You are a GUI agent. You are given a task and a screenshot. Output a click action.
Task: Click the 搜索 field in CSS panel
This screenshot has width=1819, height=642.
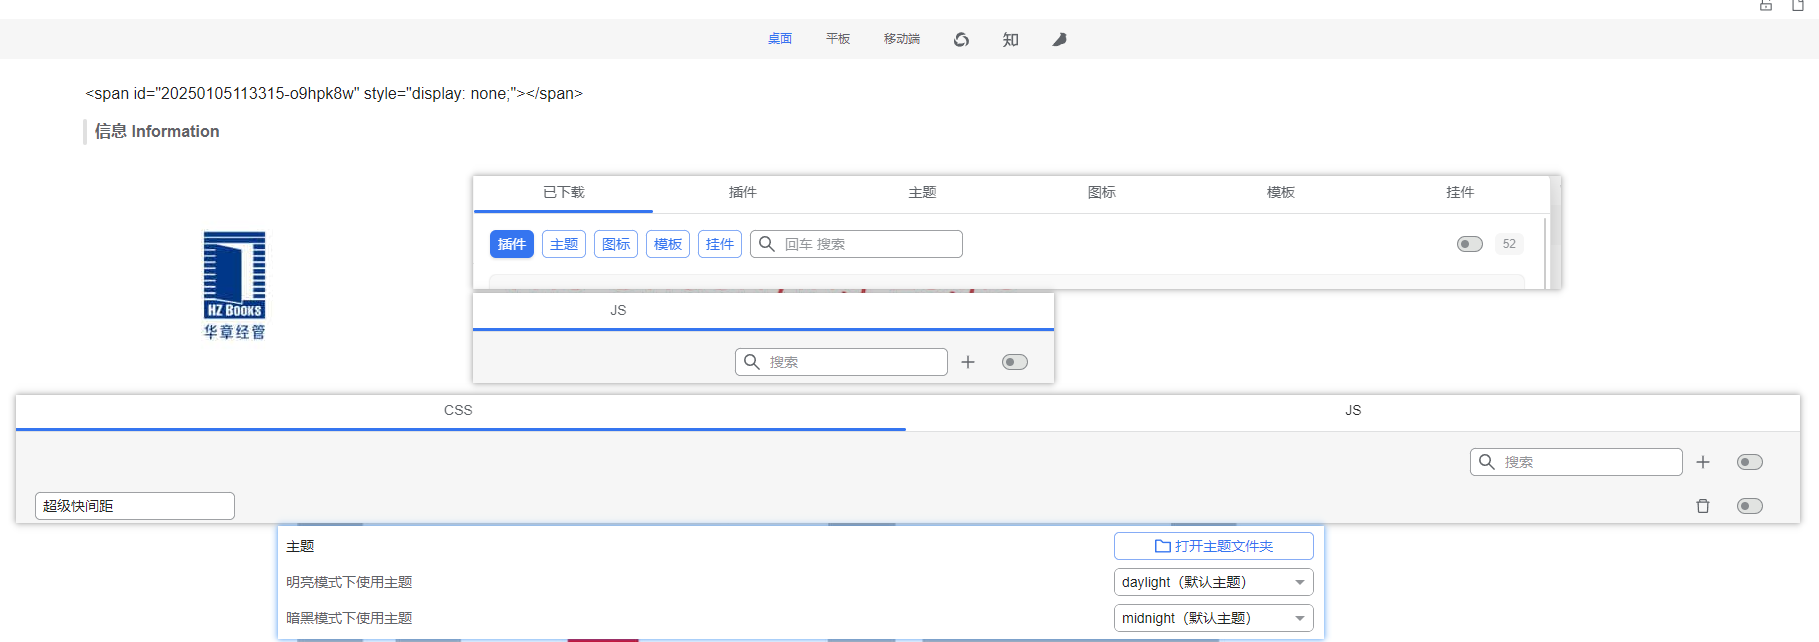tap(1576, 462)
